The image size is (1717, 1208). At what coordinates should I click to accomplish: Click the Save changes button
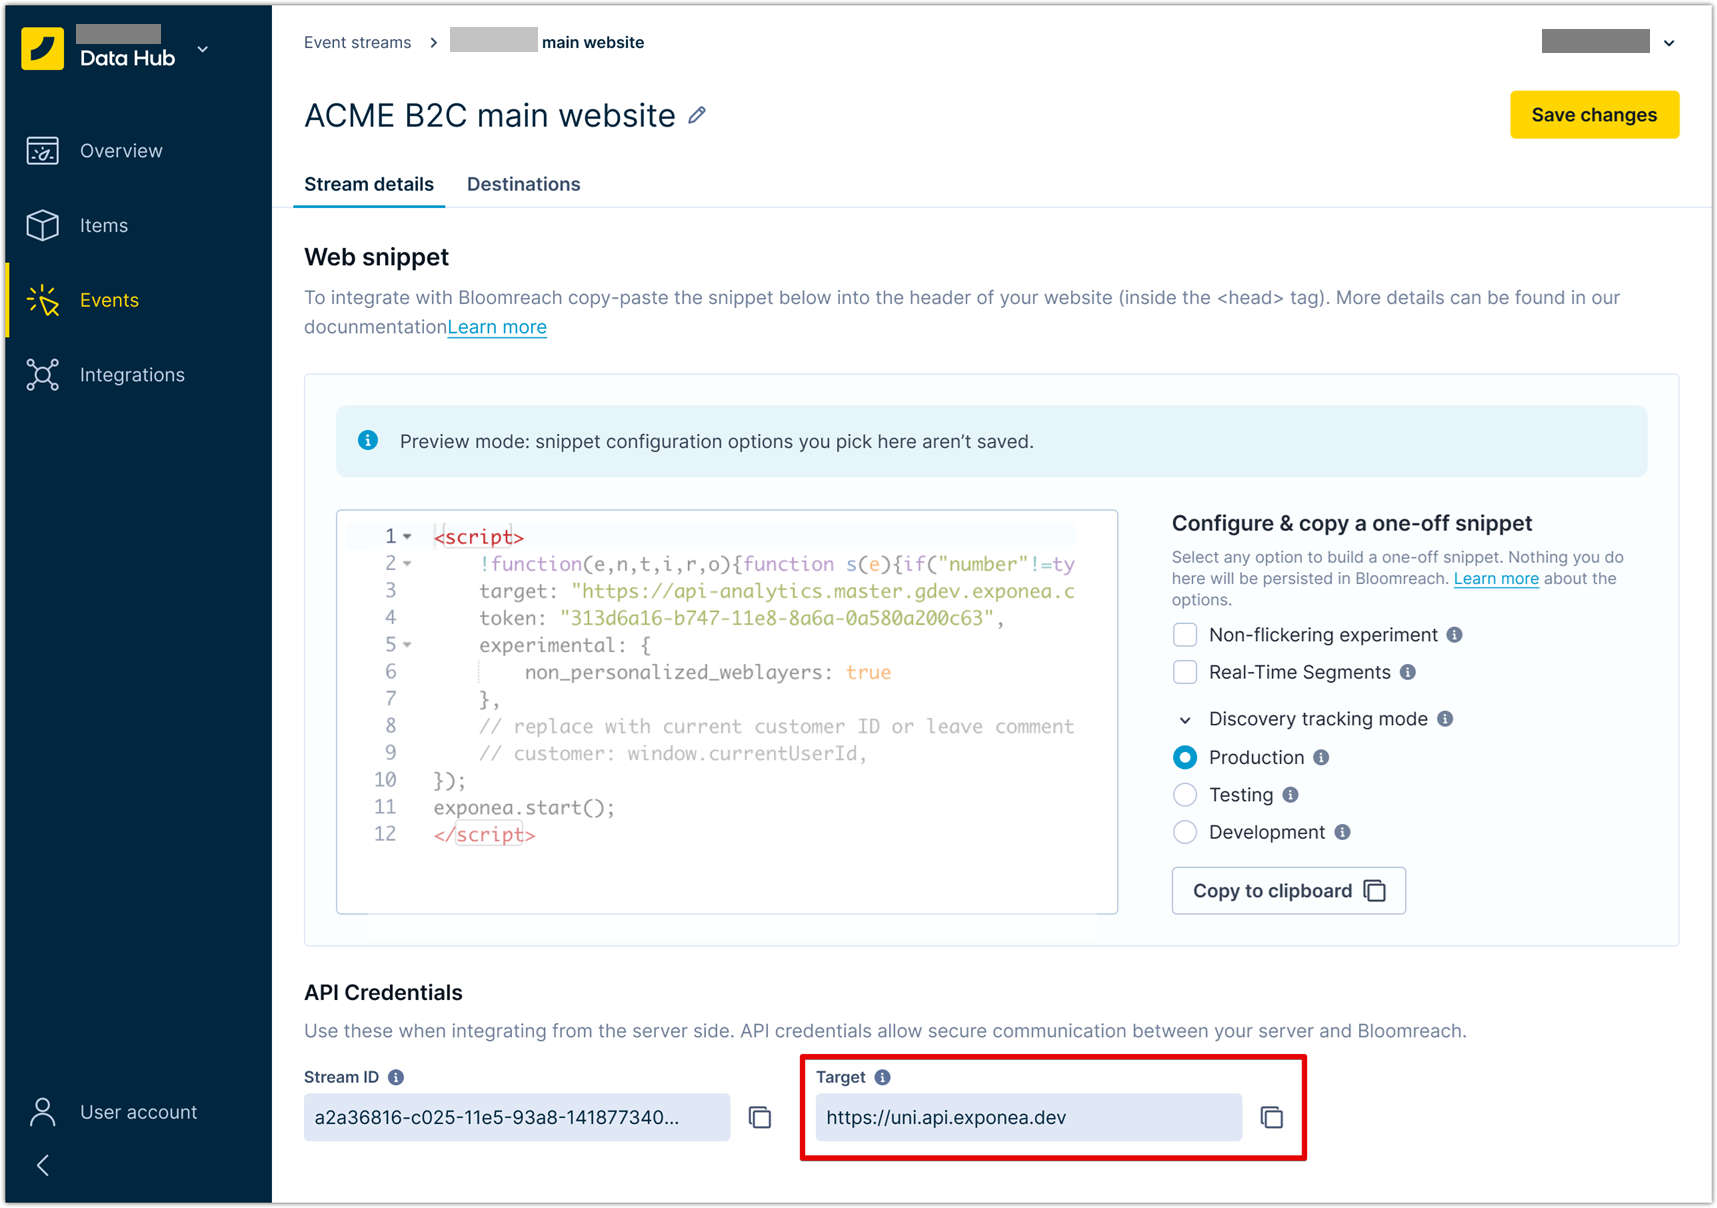1594,115
